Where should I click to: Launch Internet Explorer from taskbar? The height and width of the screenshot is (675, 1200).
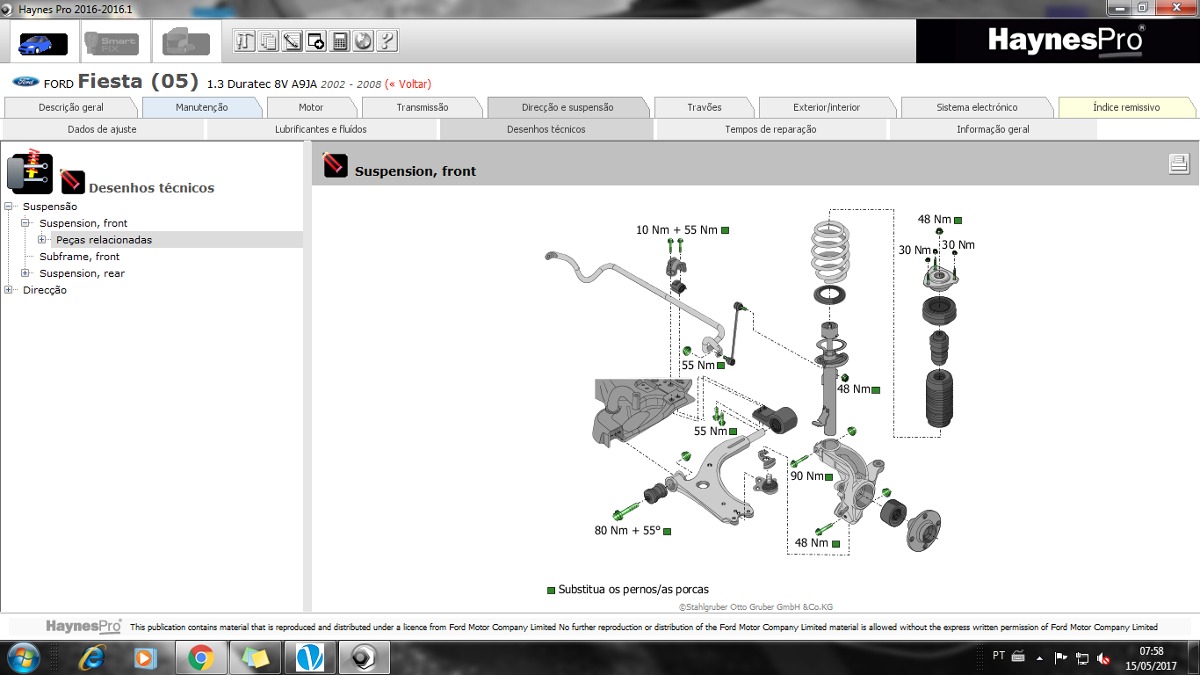pyautogui.click(x=93, y=658)
